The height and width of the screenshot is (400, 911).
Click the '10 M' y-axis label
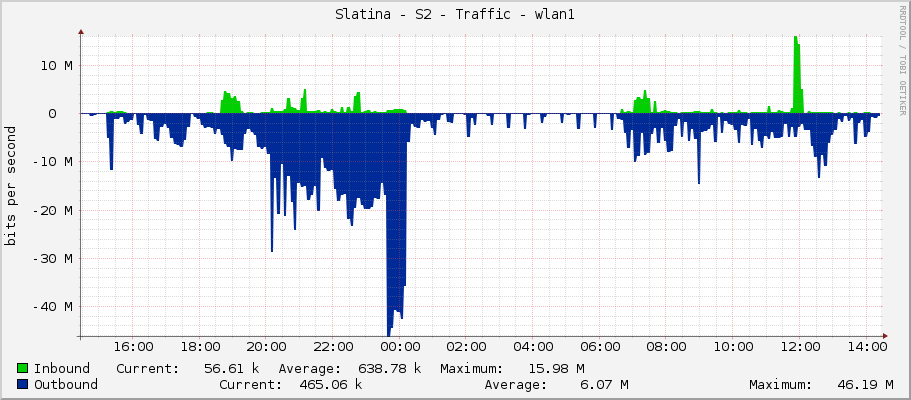point(56,66)
